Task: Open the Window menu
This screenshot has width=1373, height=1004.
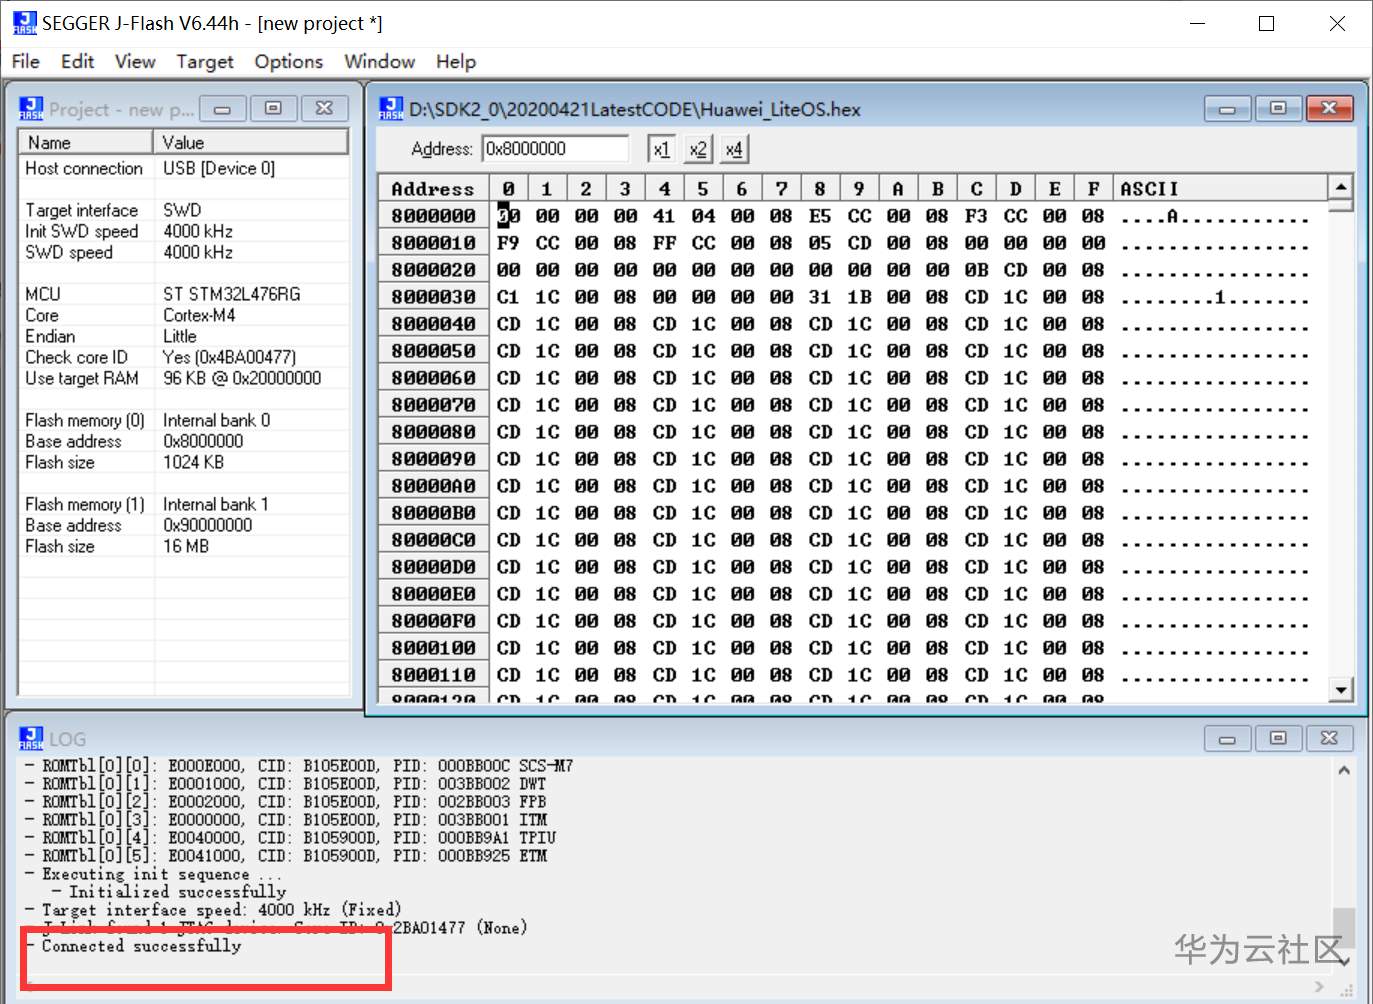Action: [380, 62]
